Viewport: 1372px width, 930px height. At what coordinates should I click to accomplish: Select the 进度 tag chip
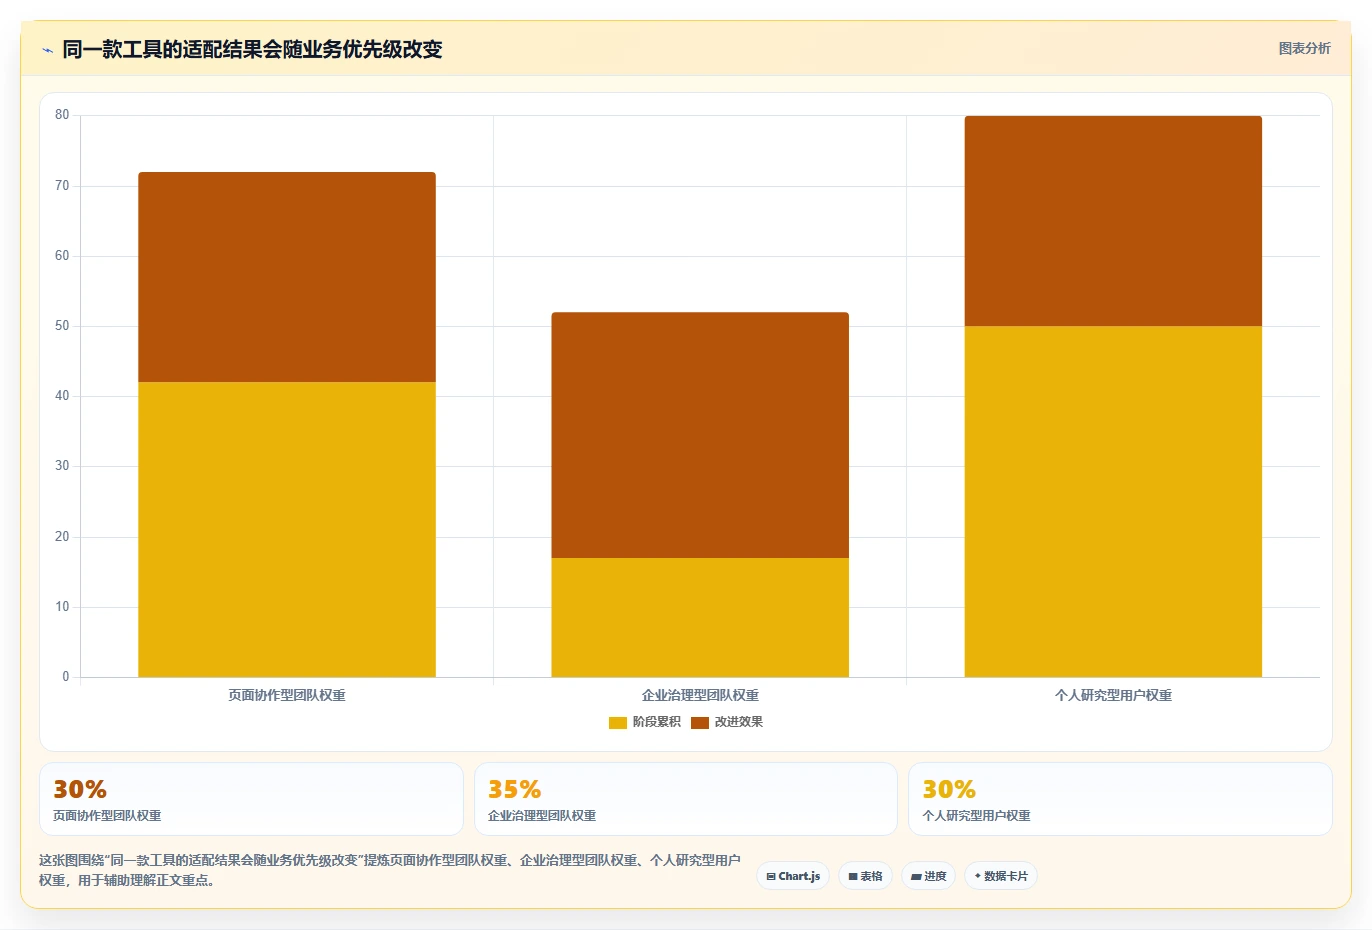pyautogui.click(x=928, y=876)
